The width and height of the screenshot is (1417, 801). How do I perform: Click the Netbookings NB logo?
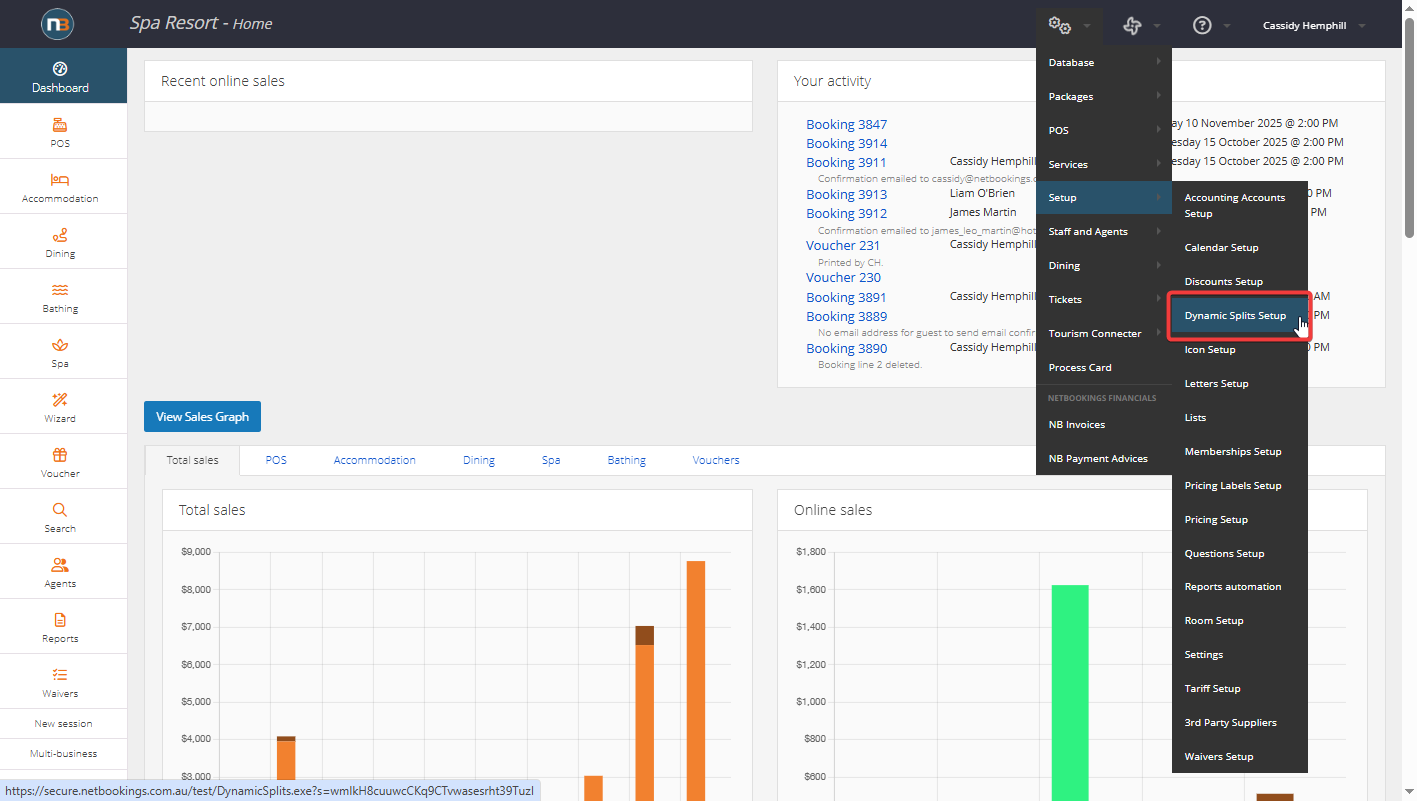coord(57,24)
